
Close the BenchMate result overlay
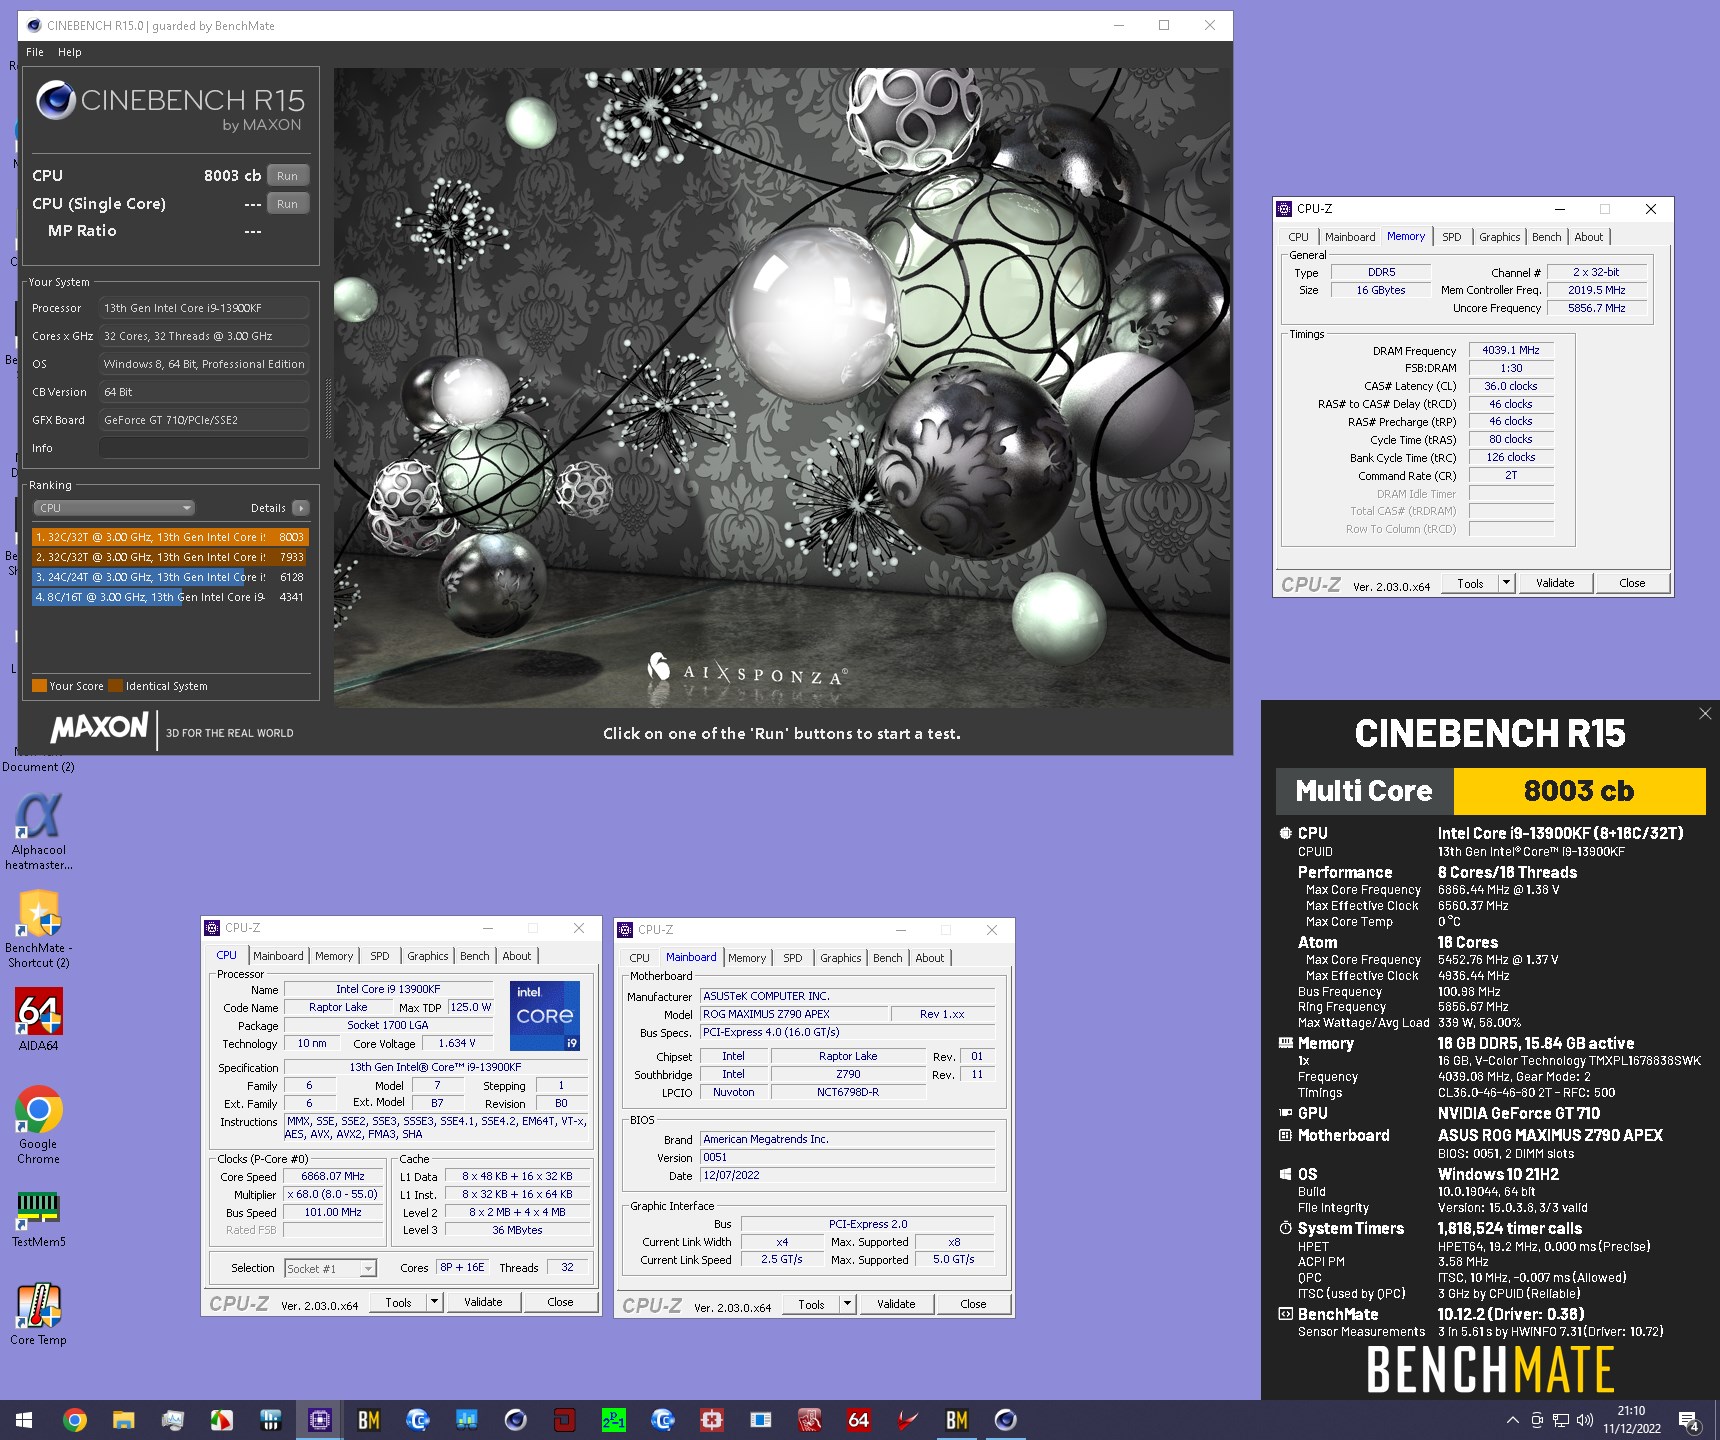coord(1705,713)
